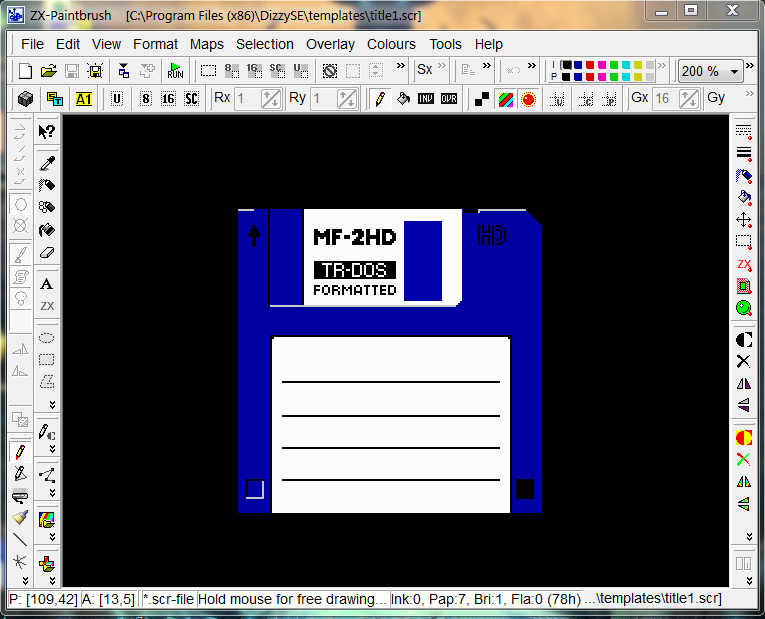Click the move crosshair arrows icon on right
Image resolution: width=765 pixels, height=619 pixels.
744,220
